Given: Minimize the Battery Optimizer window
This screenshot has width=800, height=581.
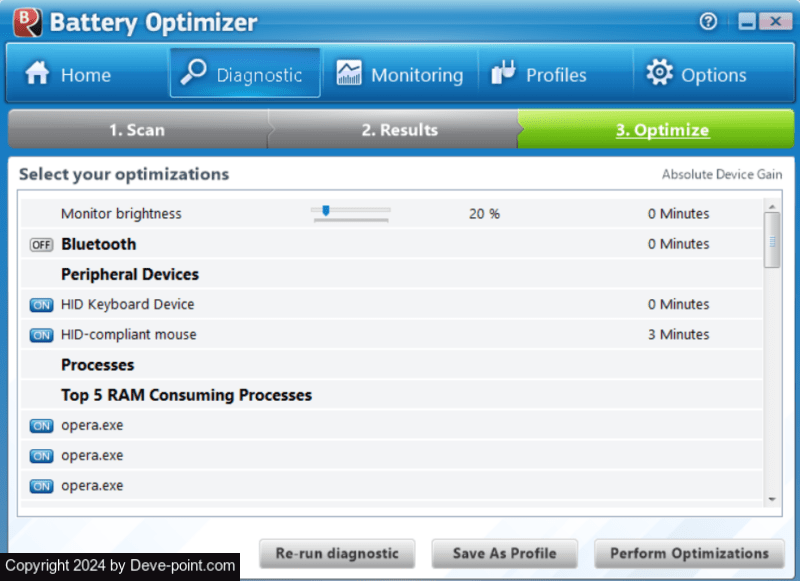Looking at the screenshot, I should [746, 21].
